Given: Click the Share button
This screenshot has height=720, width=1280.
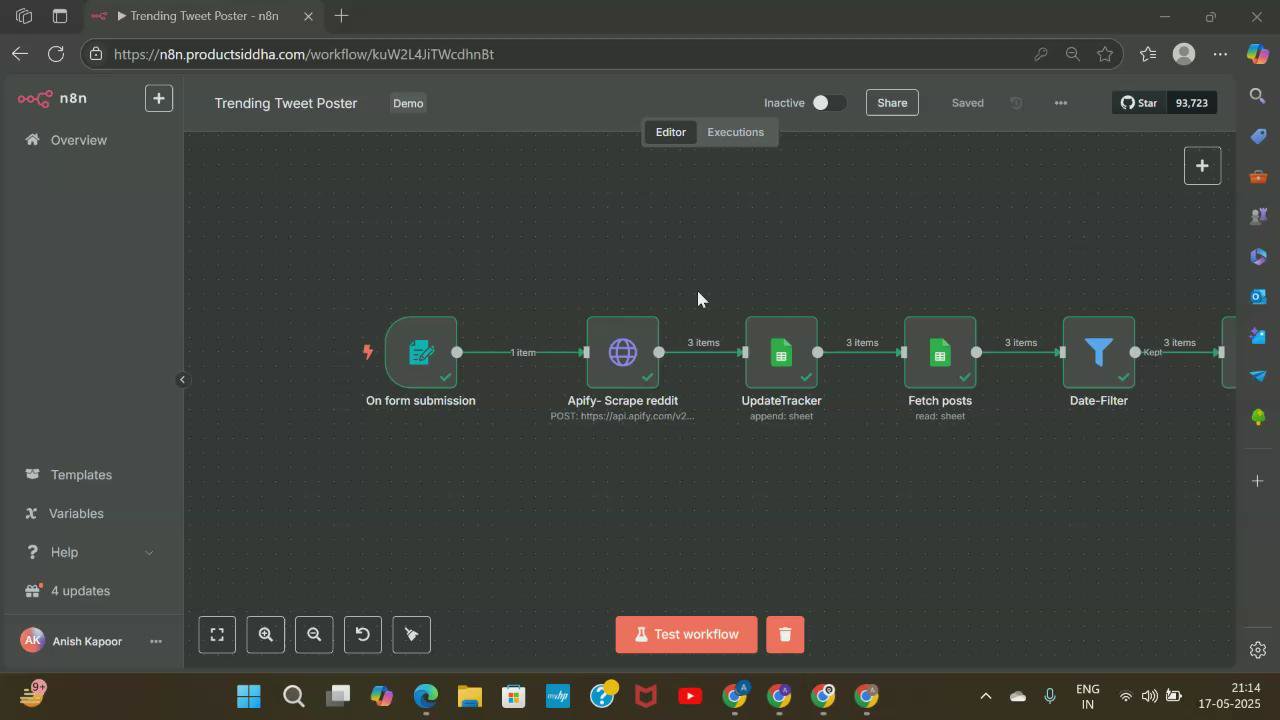Looking at the screenshot, I should tap(892, 103).
